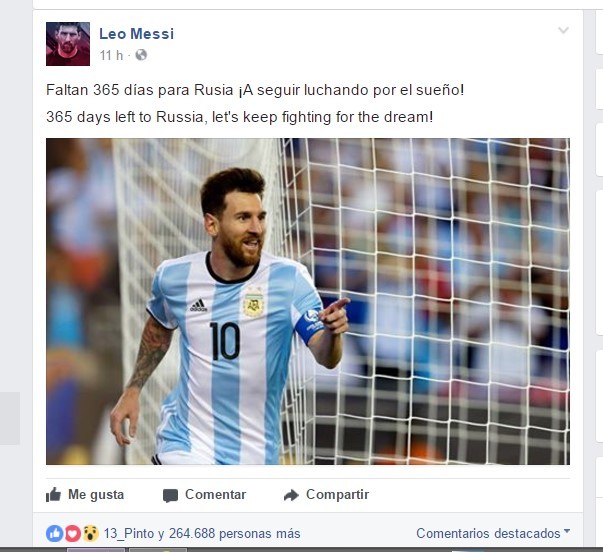Viewport: 603px width, 552px height.
Task: Open Comentarios destacados sorting dropdown
Action: click(x=493, y=533)
